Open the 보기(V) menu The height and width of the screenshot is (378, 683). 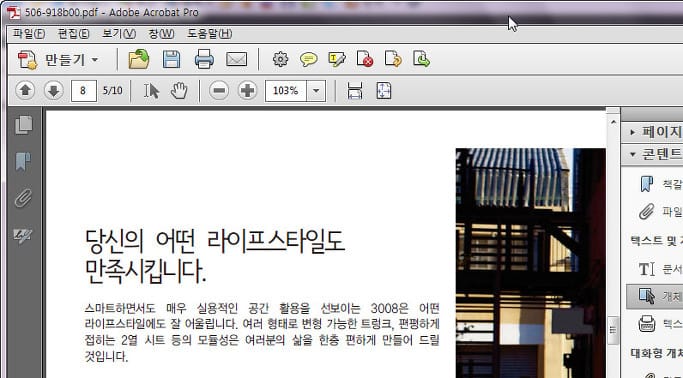coord(119,34)
